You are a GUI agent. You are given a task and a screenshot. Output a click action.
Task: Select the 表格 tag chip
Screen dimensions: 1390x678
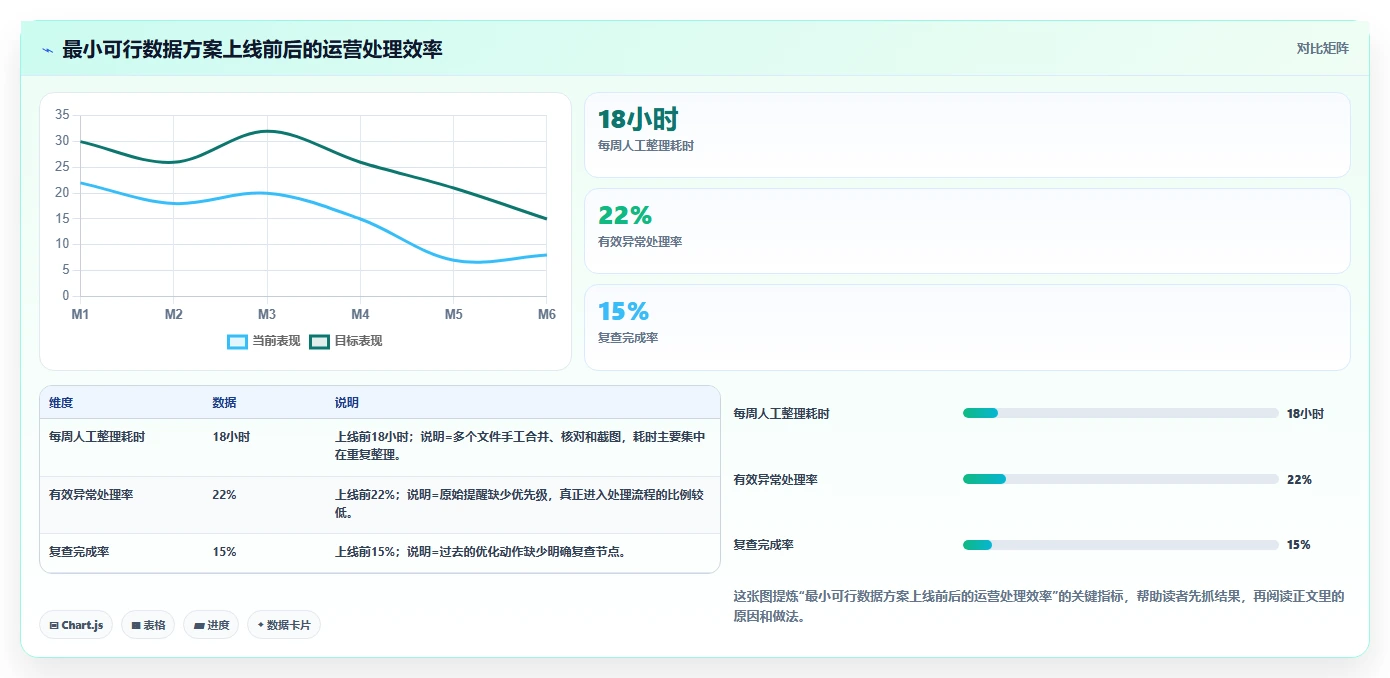(148, 625)
